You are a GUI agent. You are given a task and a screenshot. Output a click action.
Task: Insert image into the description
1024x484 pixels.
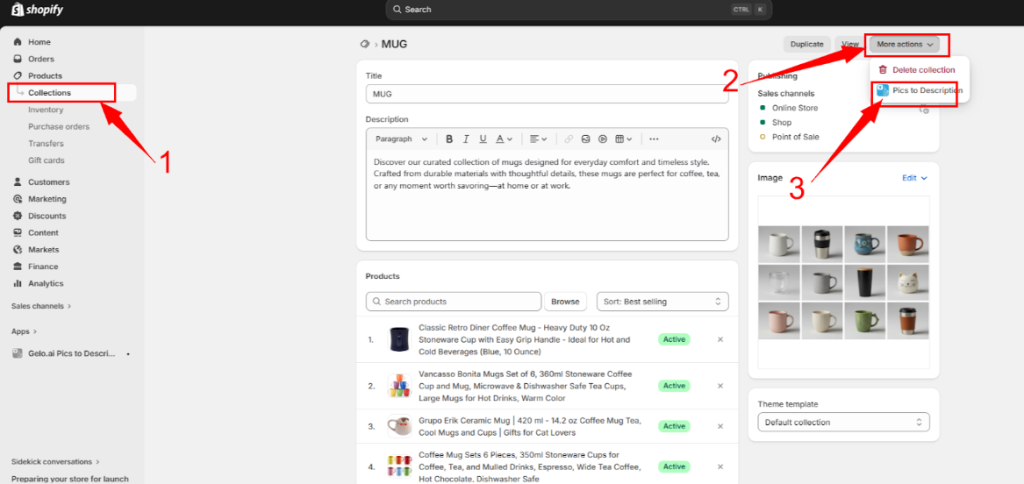pos(586,139)
